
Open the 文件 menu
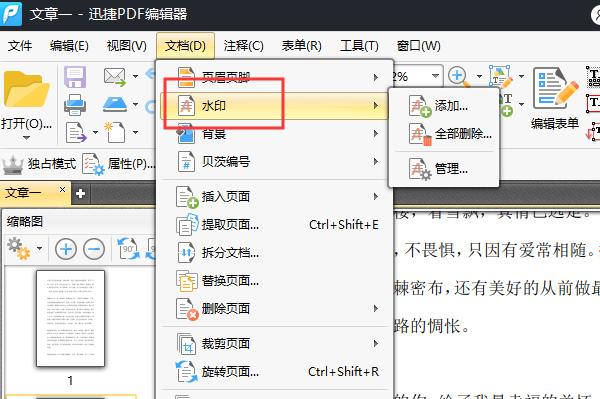tap(20, 46)
